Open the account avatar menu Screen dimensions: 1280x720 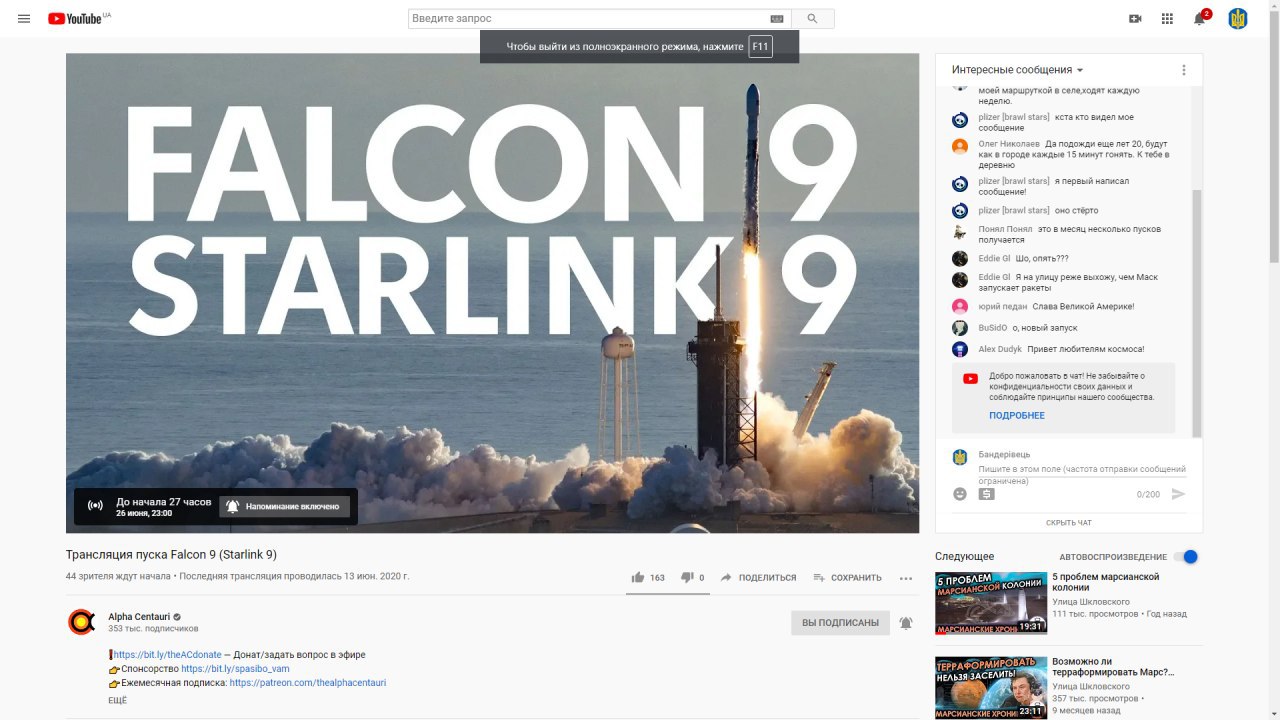click(1238, 18)
